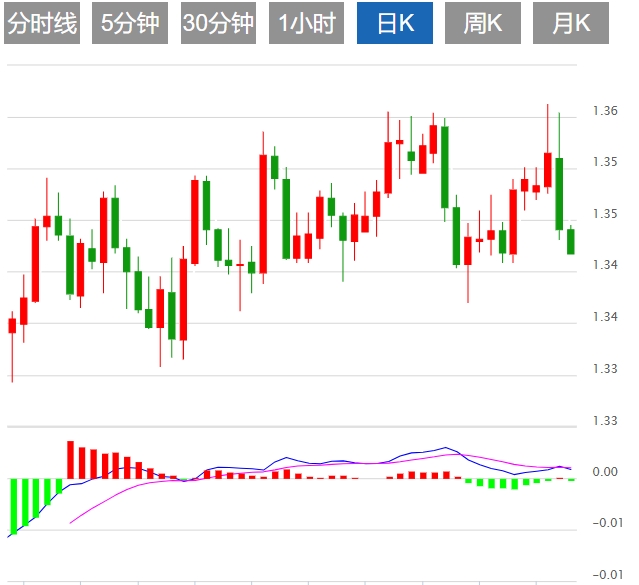Switch to the 周K weekly tab
Screen dimensions: 639x585
(483, 23)
